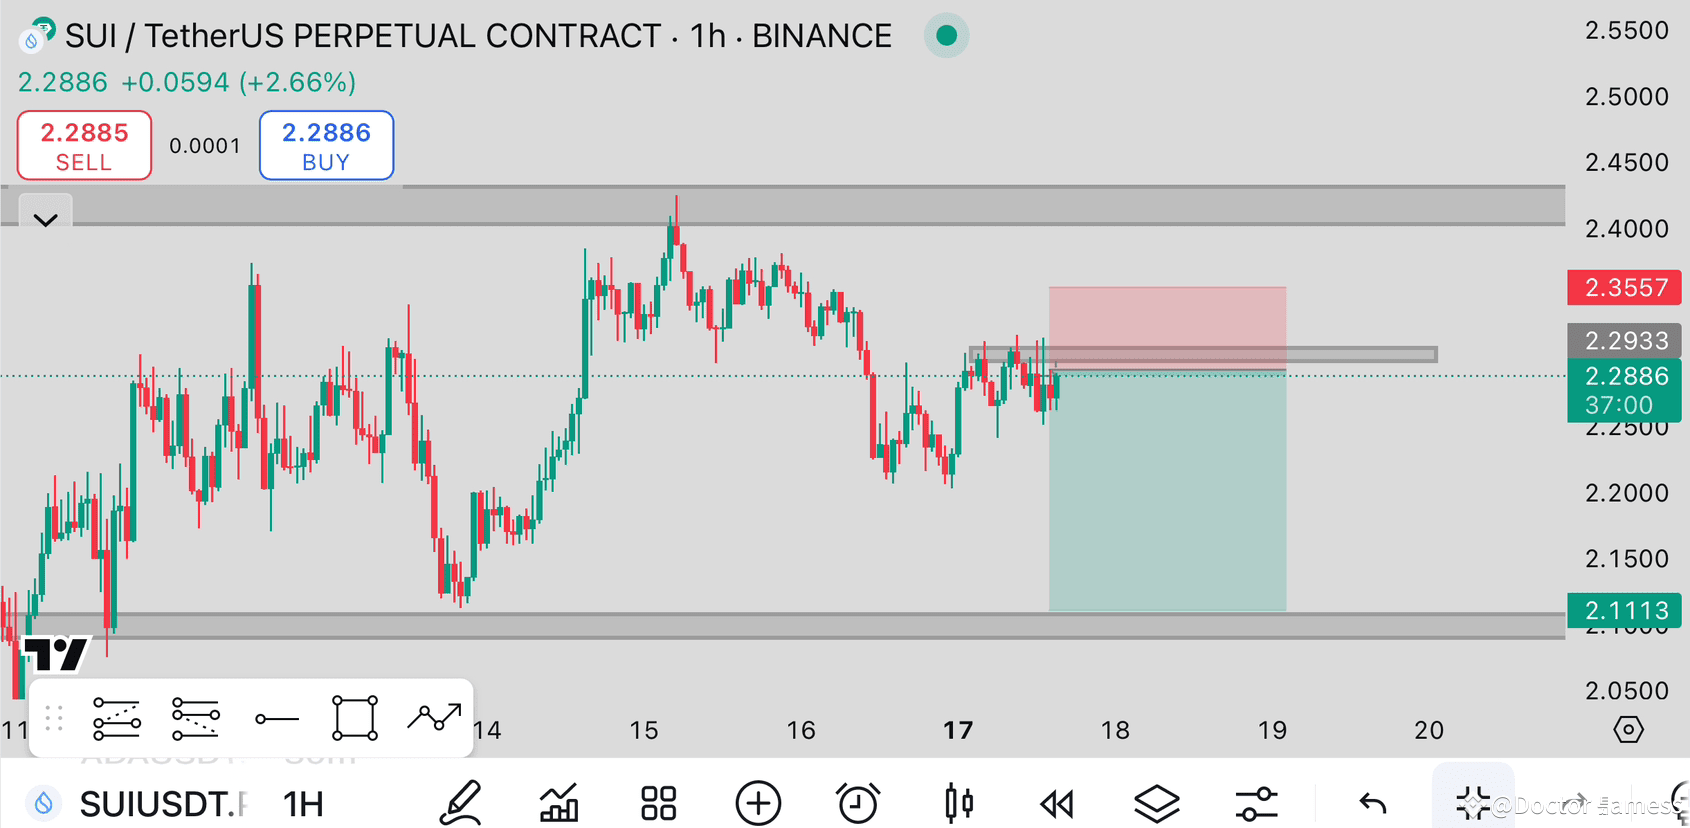Tap the plus circle to add a chart element
The width and height of the screenshot is (1690, 828).
coord(758,802)
